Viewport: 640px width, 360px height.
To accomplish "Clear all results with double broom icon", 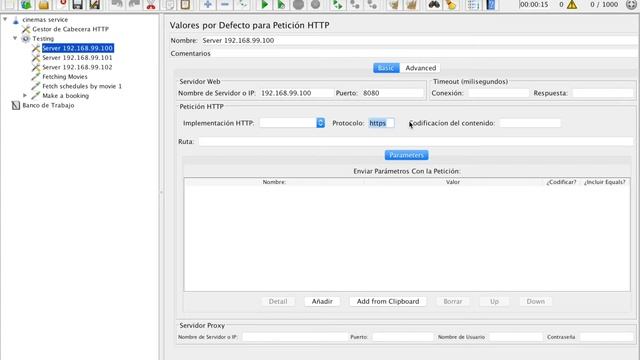I will 411,4.
